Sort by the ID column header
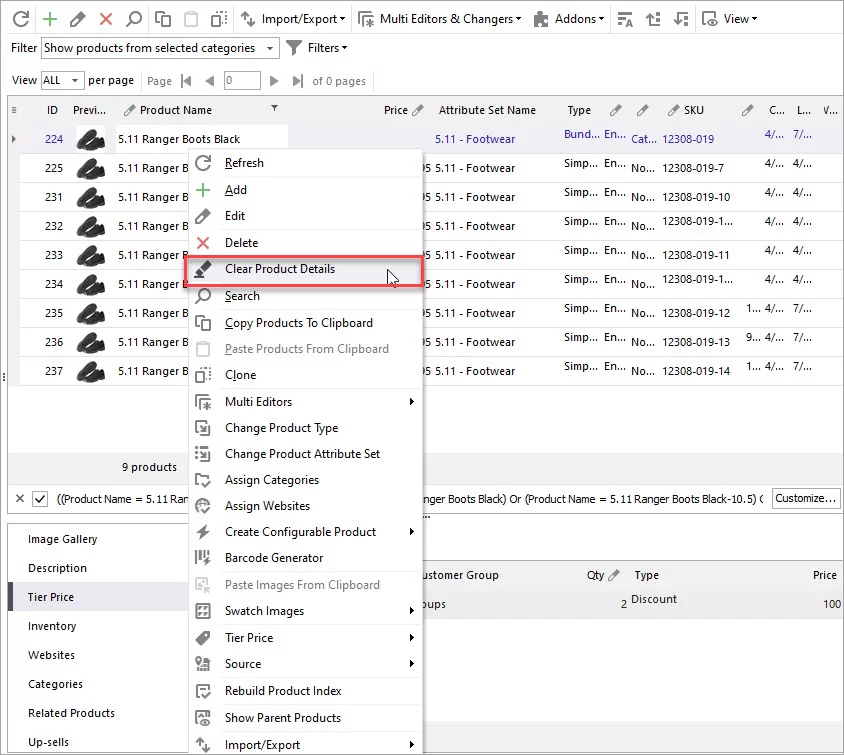Viewport: 844px width, 755px height. [52, 110]
